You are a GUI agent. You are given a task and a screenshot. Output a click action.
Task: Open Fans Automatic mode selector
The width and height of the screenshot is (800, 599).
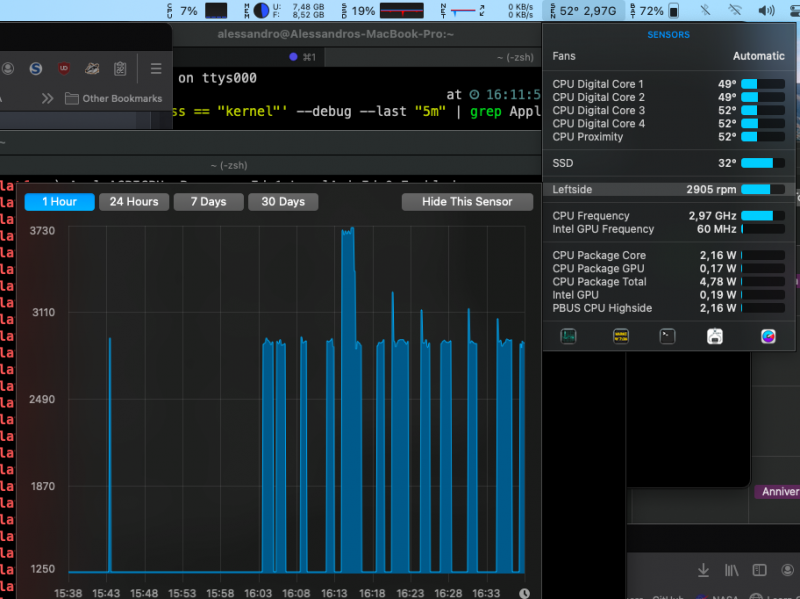pos(758,56)
